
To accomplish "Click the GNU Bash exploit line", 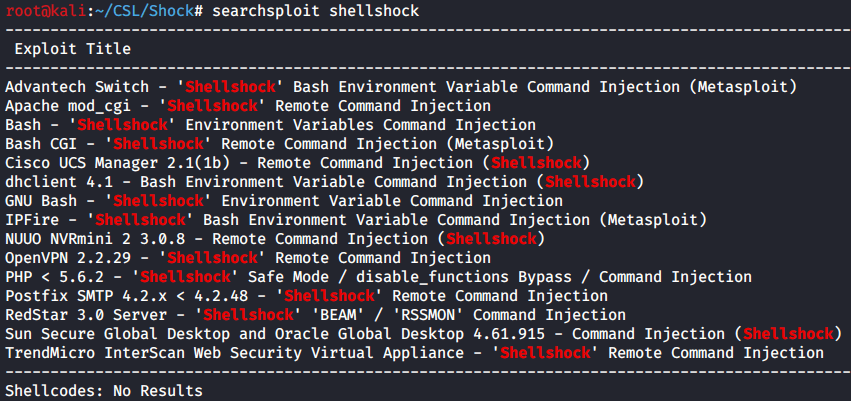I will (x=284, y=200).
